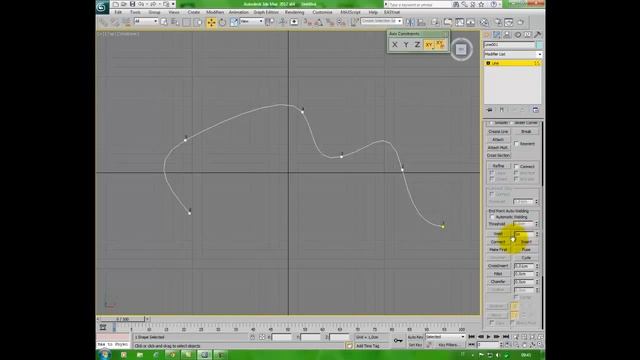Select the Smooth radio option
This screenshot has width=640, height=360.
[492, 123]
